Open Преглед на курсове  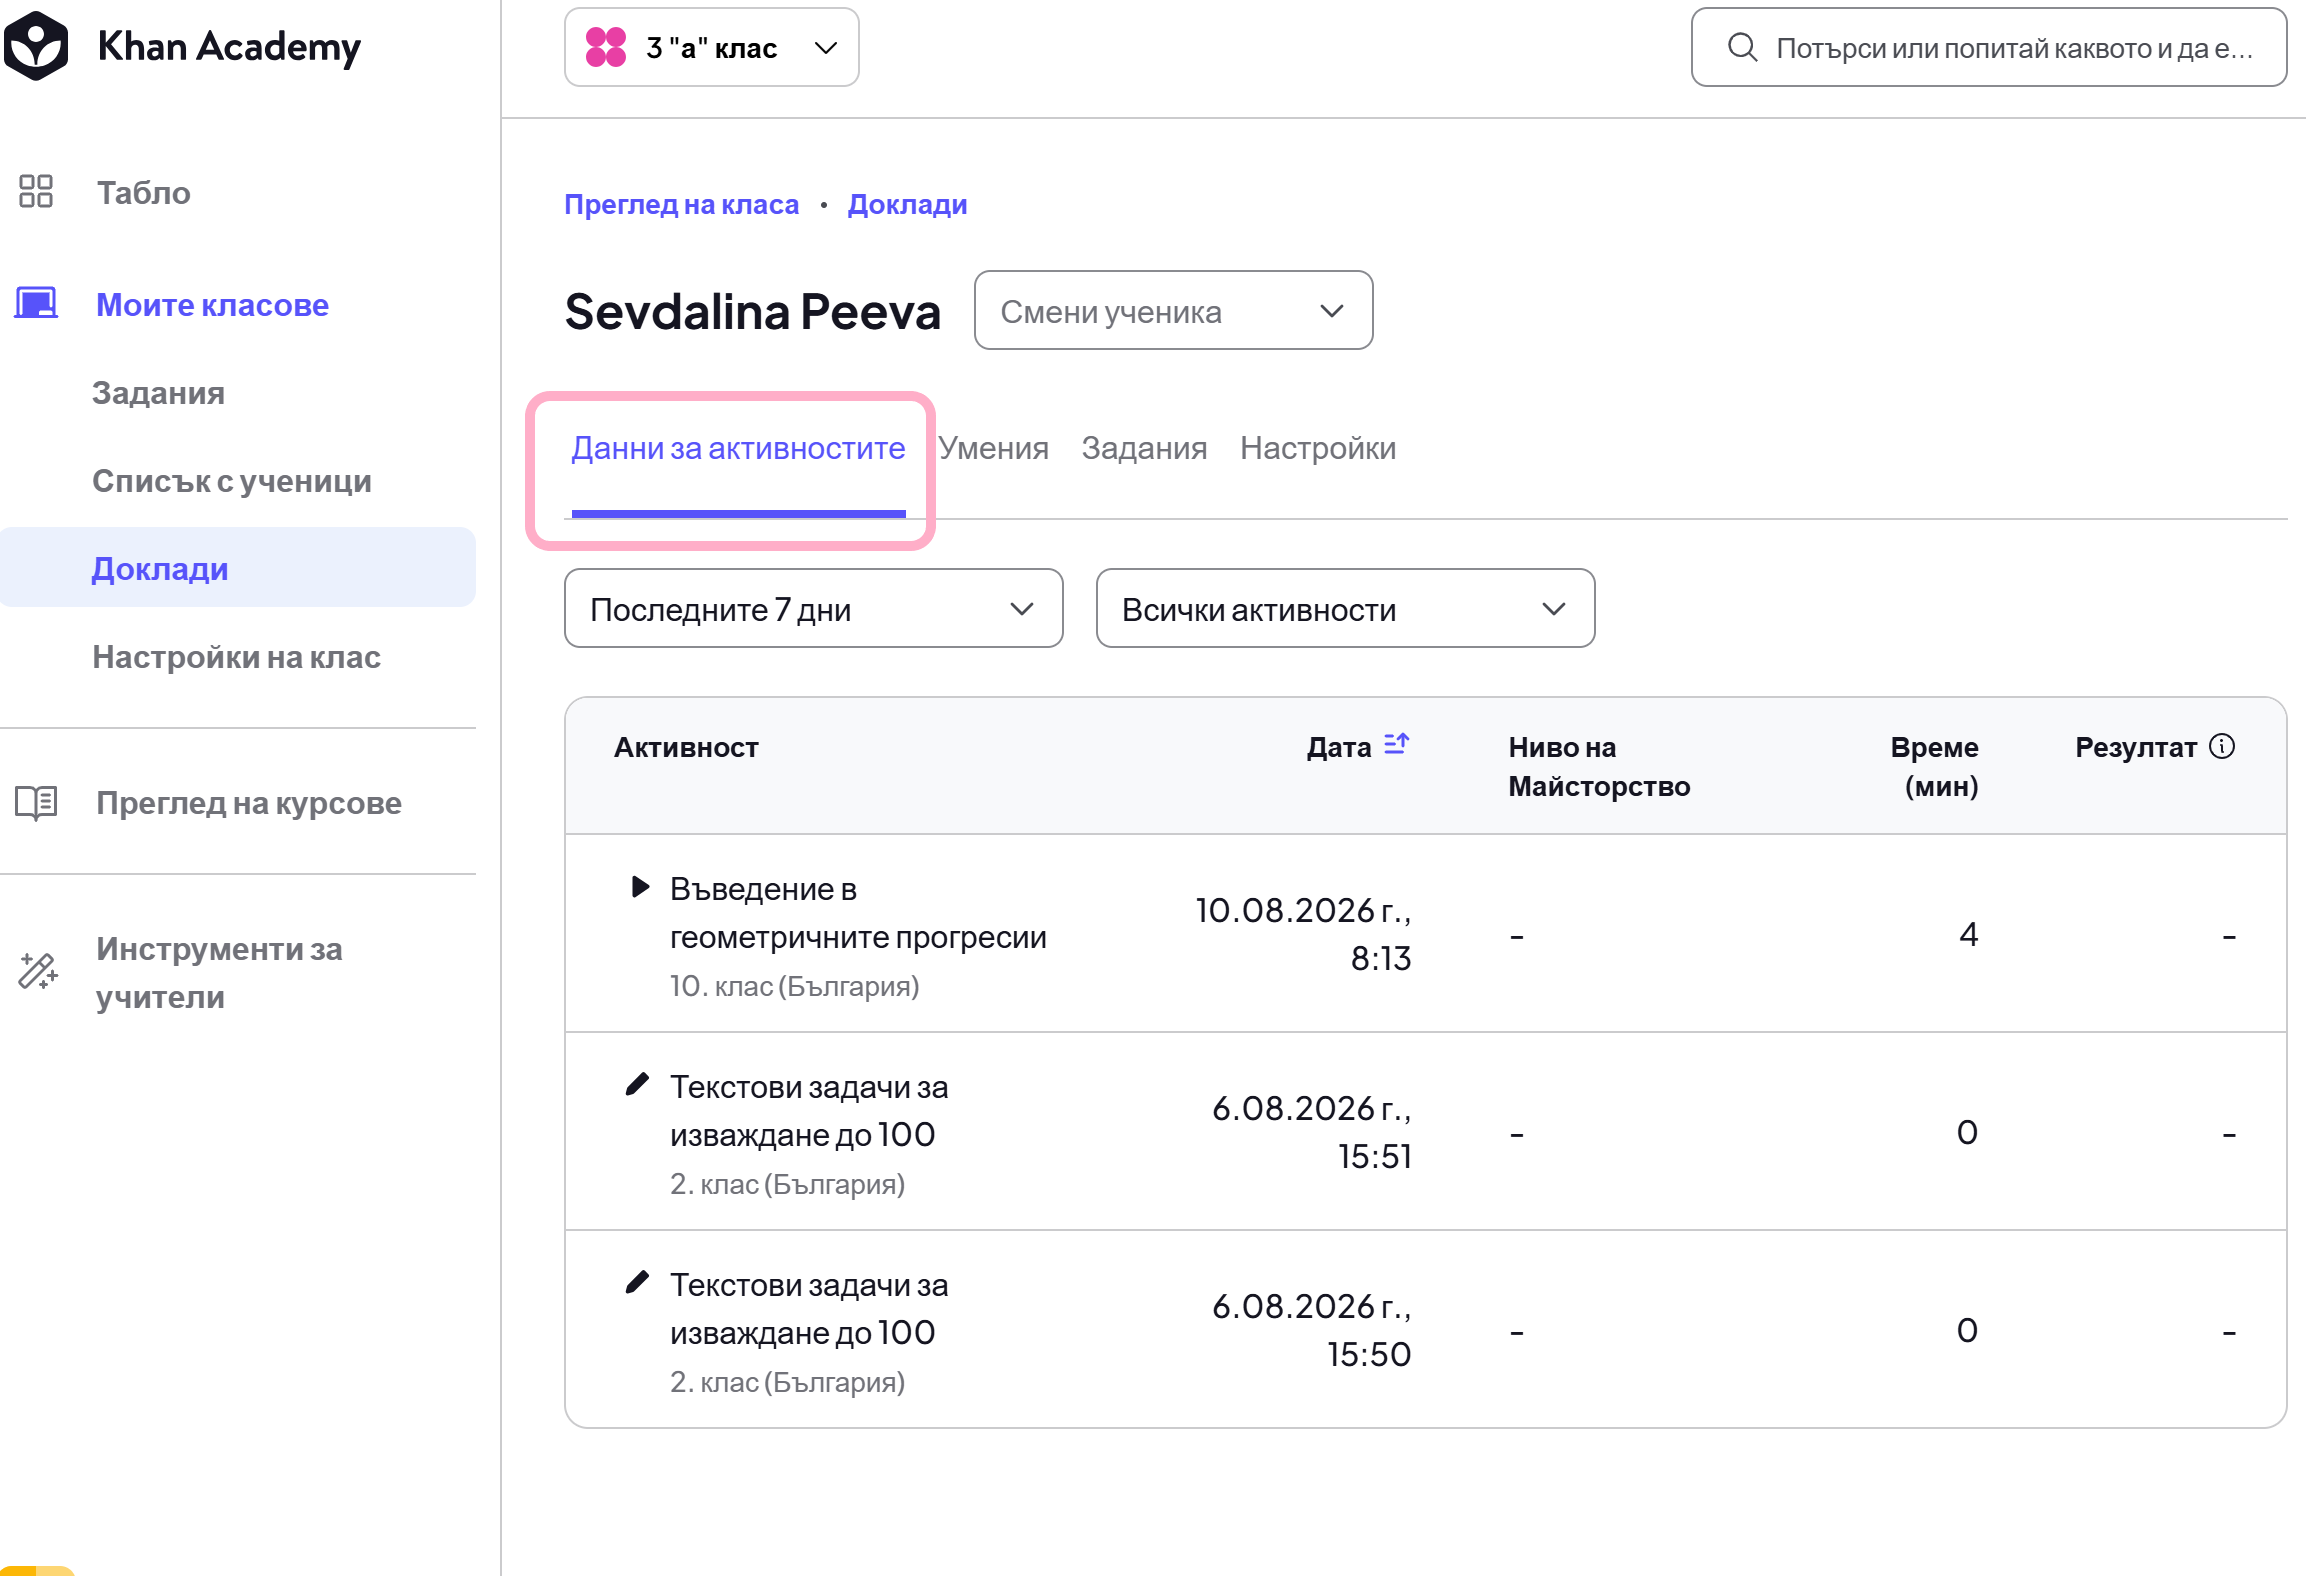(x=249, y=803)
